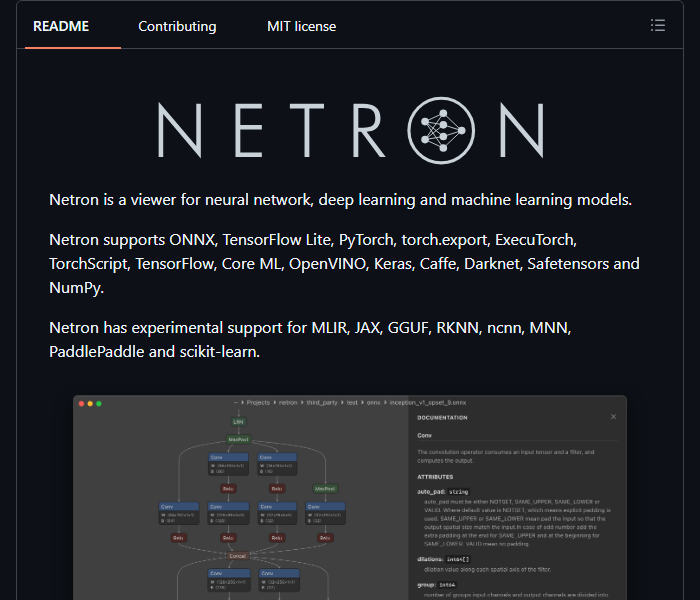Click the 'third_party' breadcrumb in screenshot title

click(x=322, y=403)
